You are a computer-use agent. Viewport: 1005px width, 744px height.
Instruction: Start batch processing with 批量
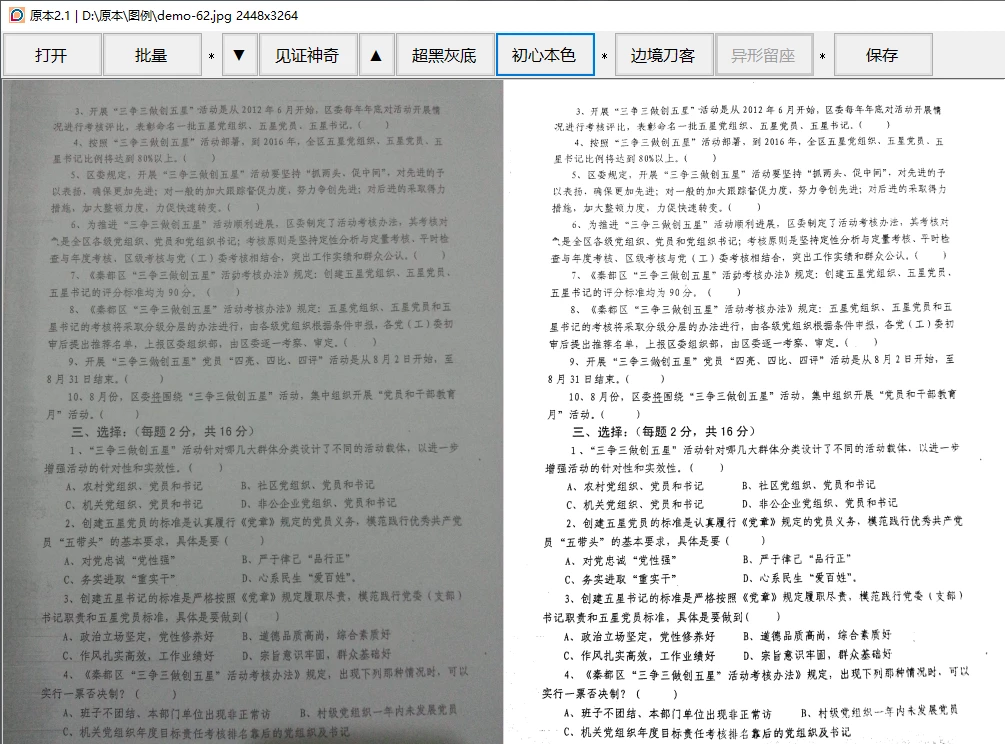(151, 55)
